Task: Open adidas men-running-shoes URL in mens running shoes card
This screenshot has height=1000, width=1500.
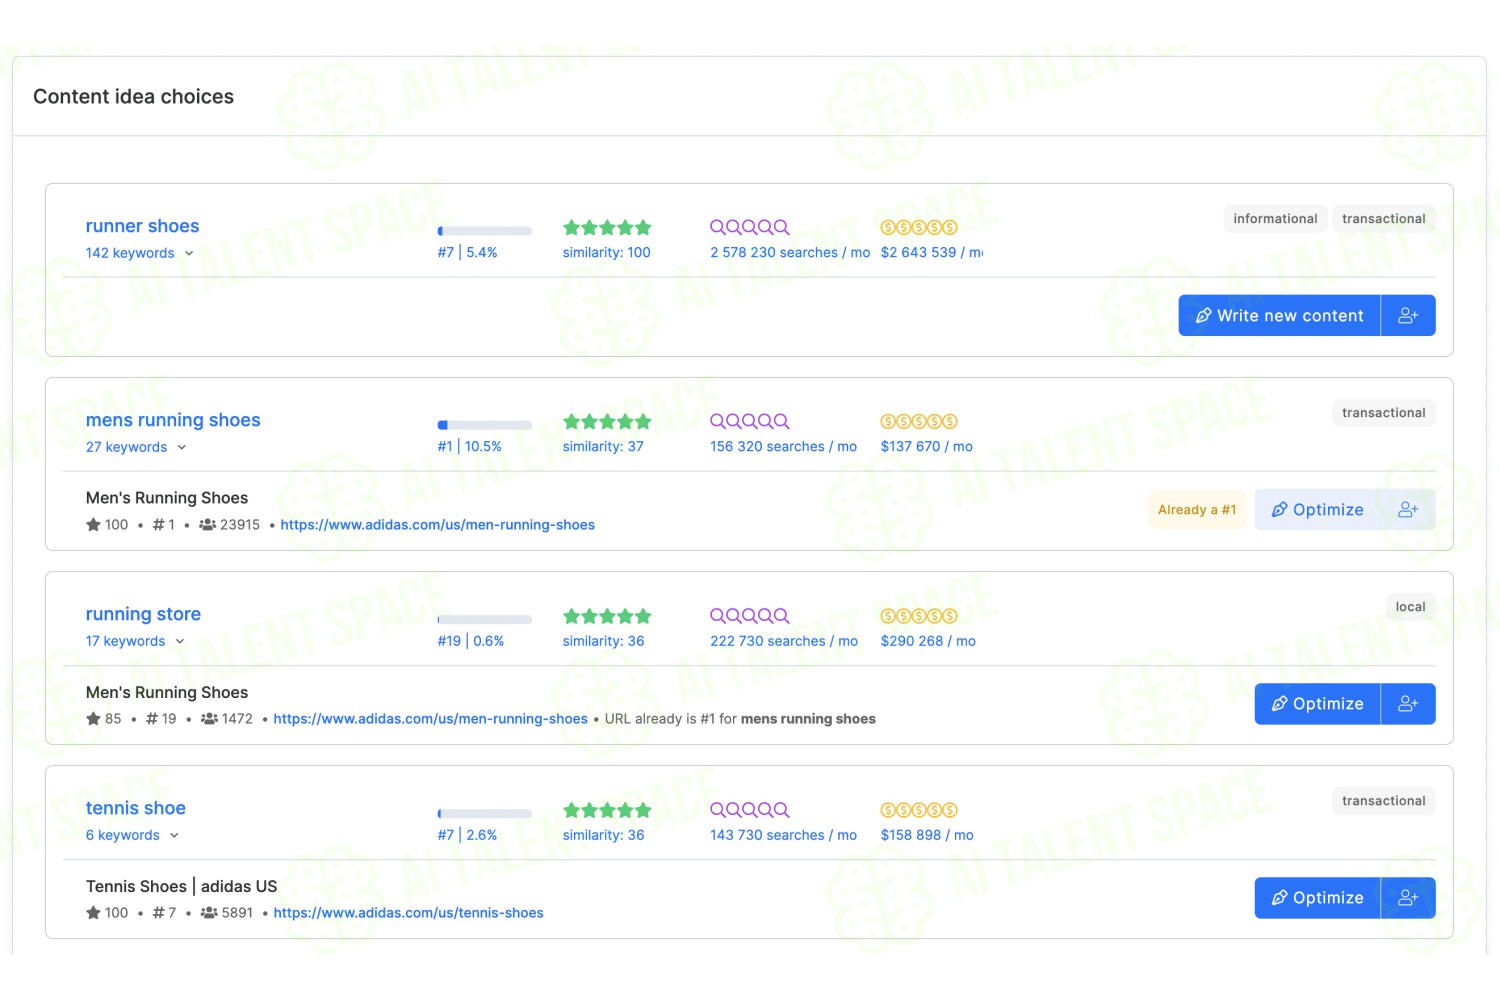Action: (x=437, y=524)
